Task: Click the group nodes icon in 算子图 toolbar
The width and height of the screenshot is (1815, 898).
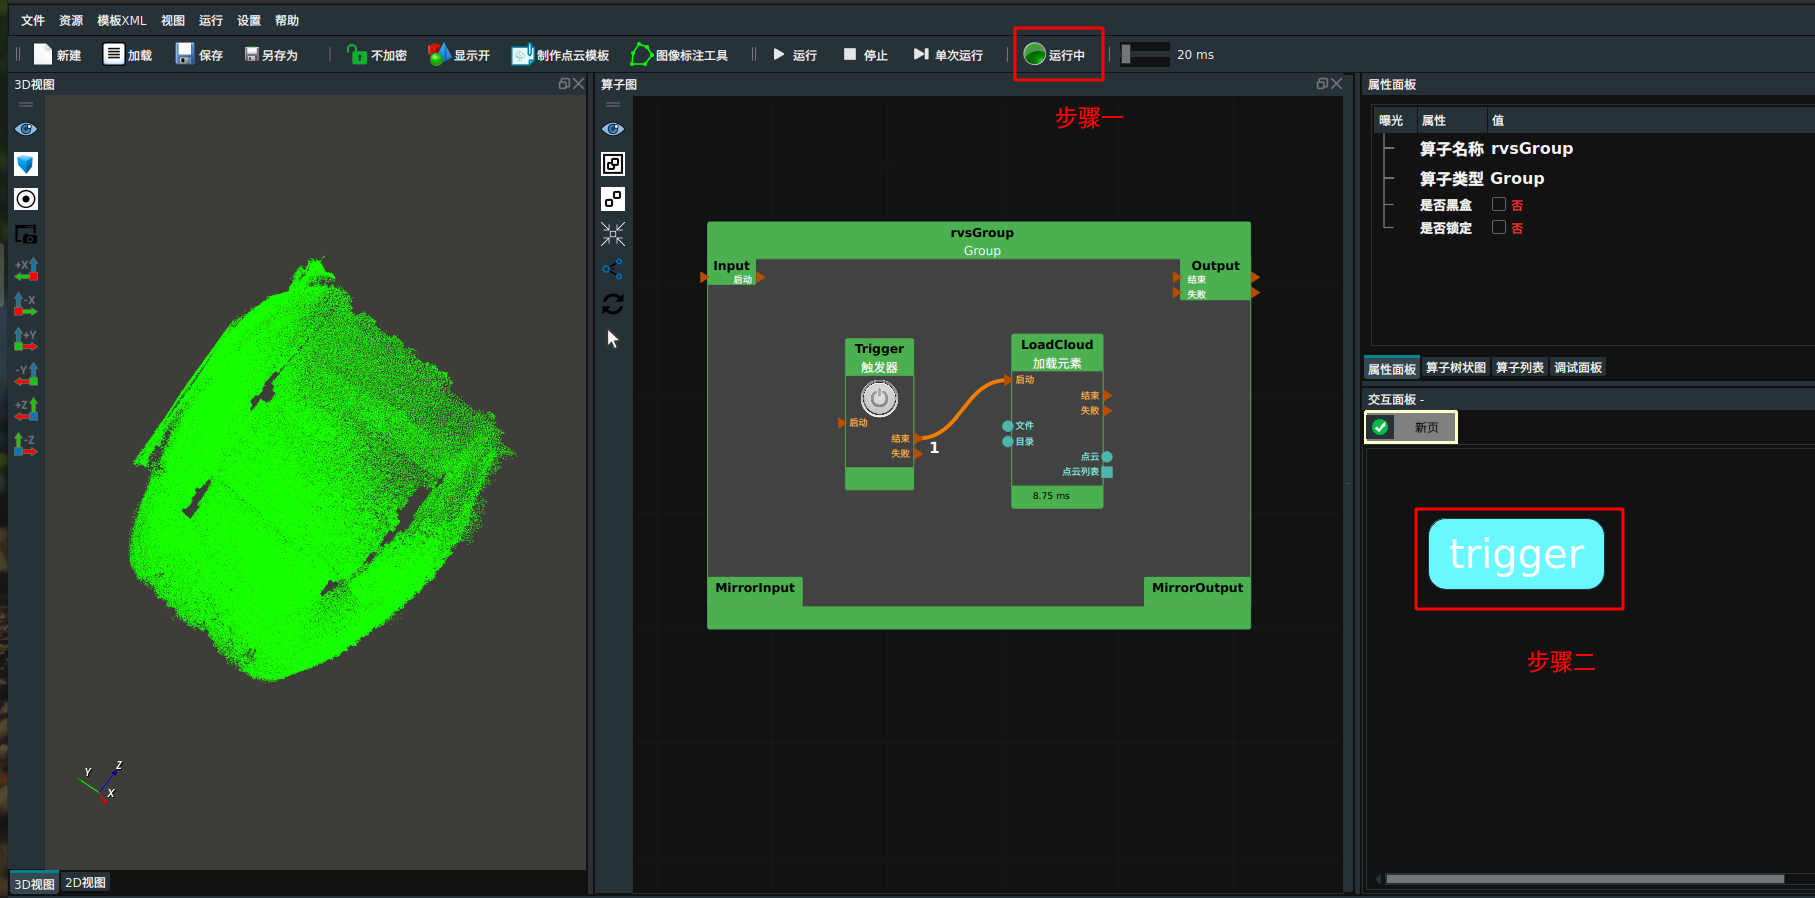Action: coord(613,164)
